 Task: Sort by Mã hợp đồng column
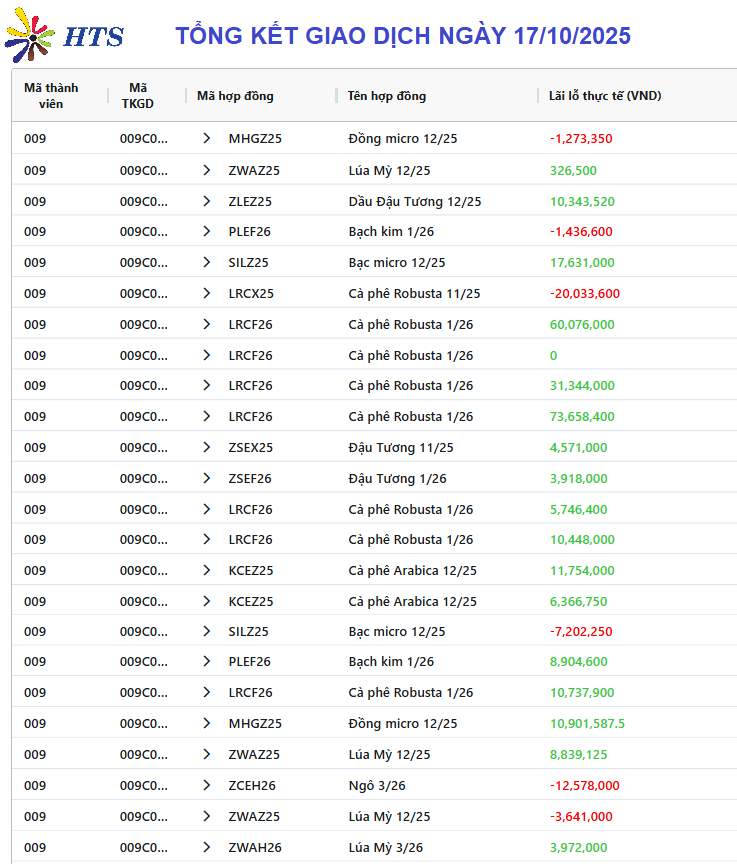(235, 96)
